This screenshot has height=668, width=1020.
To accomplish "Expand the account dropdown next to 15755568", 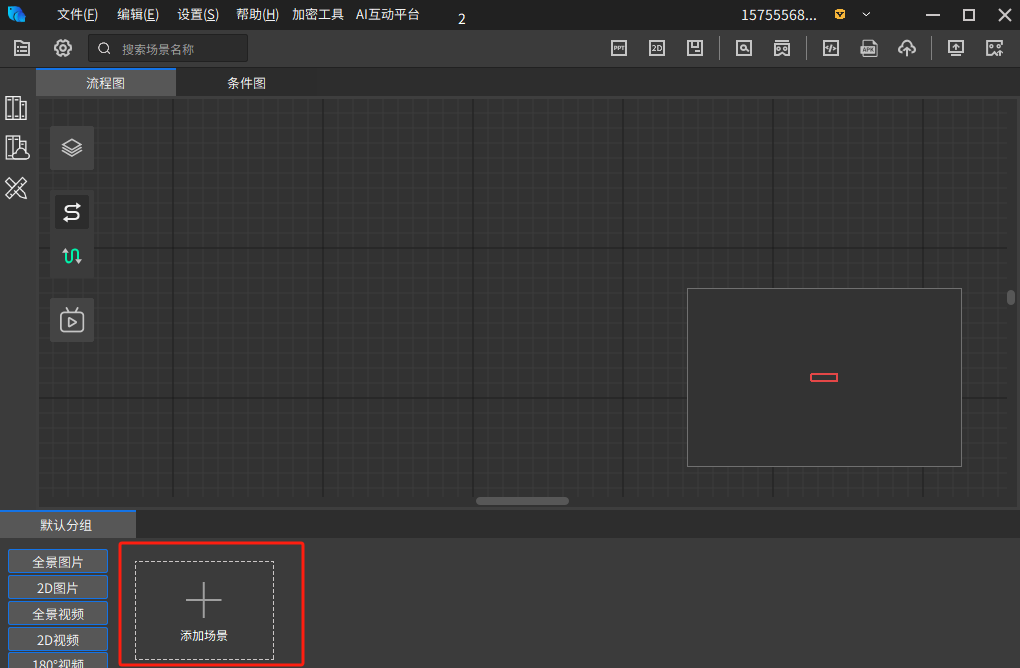I will (x=866, y=14).
